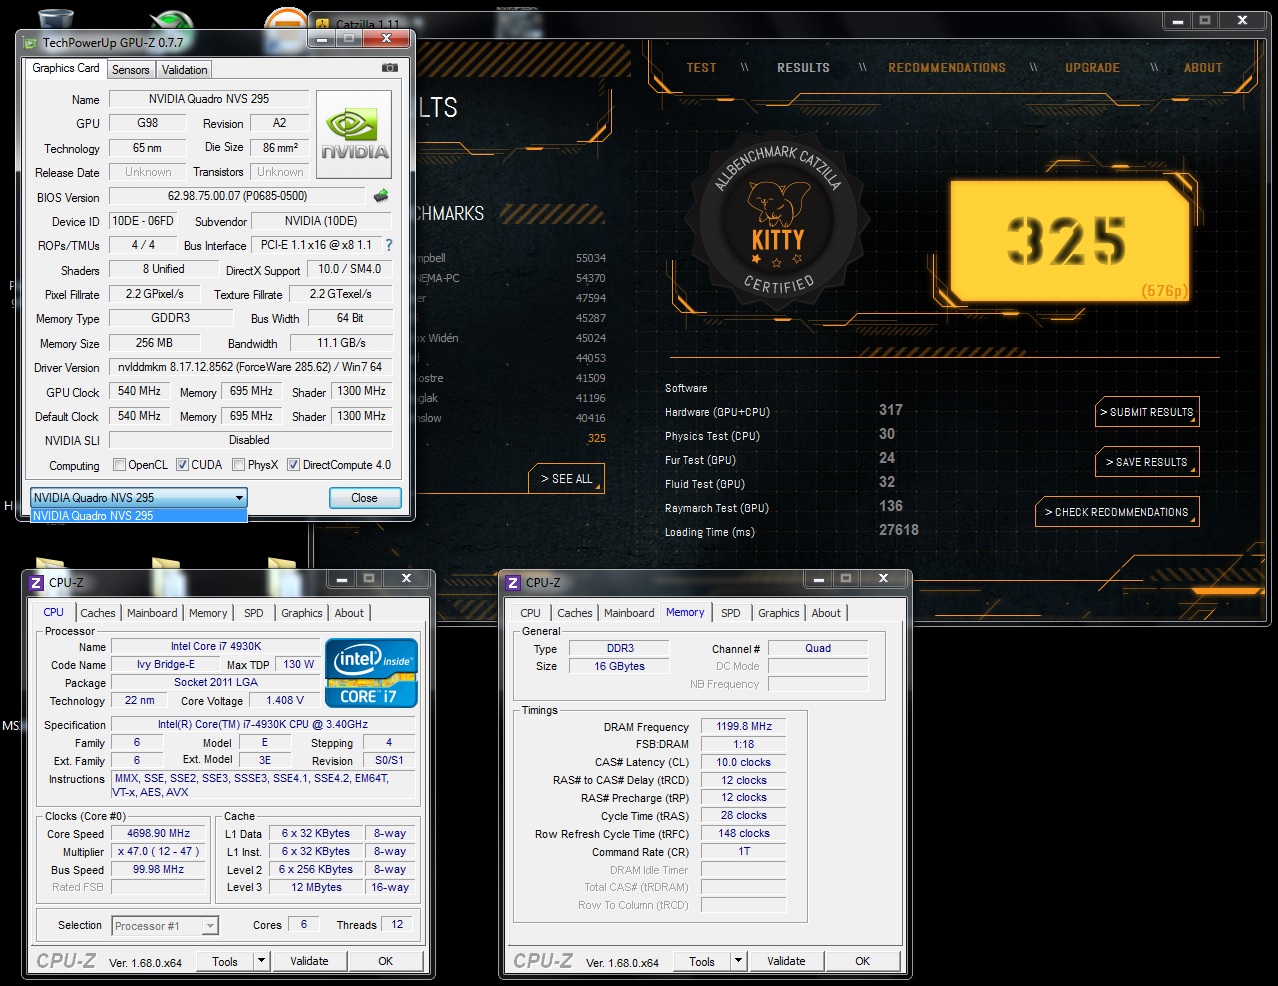Toggle the CUDA checkbox
Viewport: 1278px width, 986px height.
pyautogui.click(x=183, y=464)
